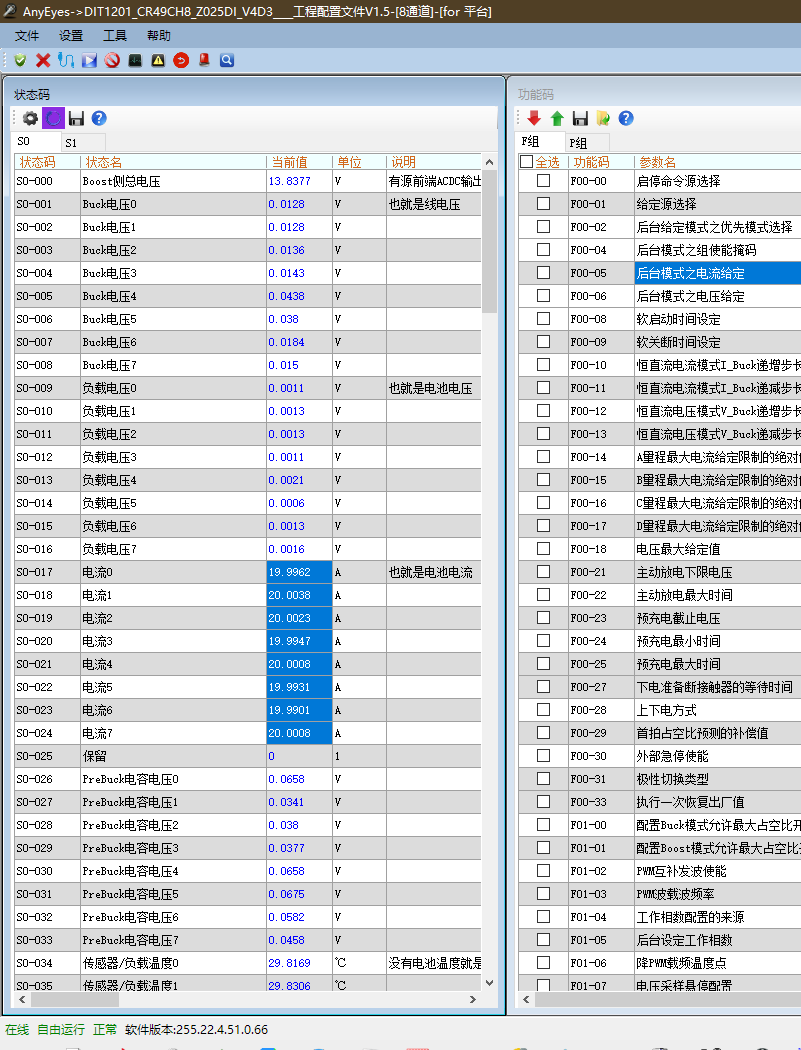801x1050 pixels.
Task: Click the 状态名 column header
Action: point(173,162)
